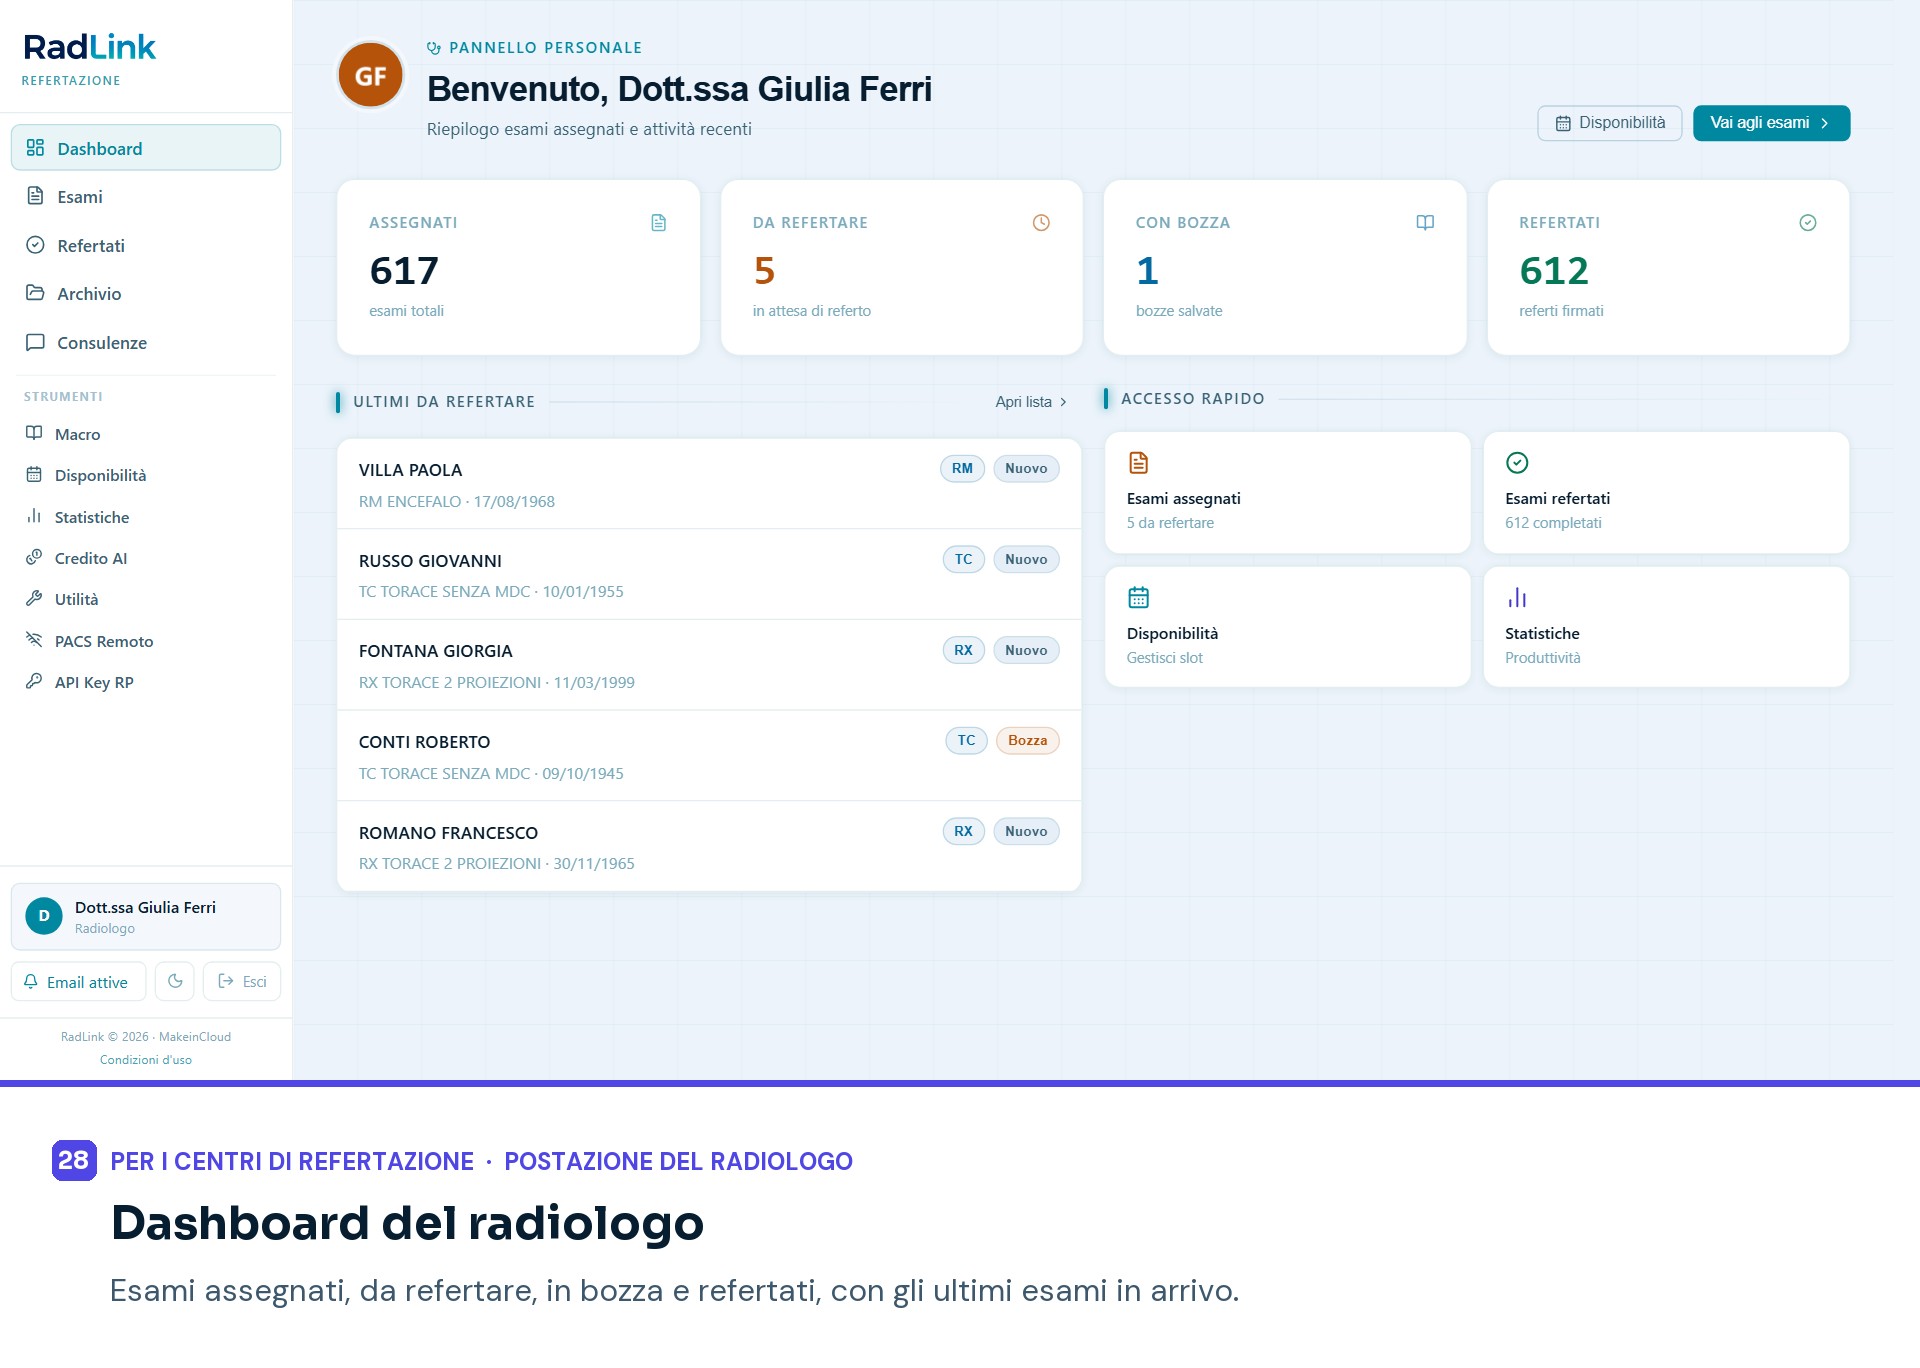Open Esami refertati quick access card

tap(1666, 493)
